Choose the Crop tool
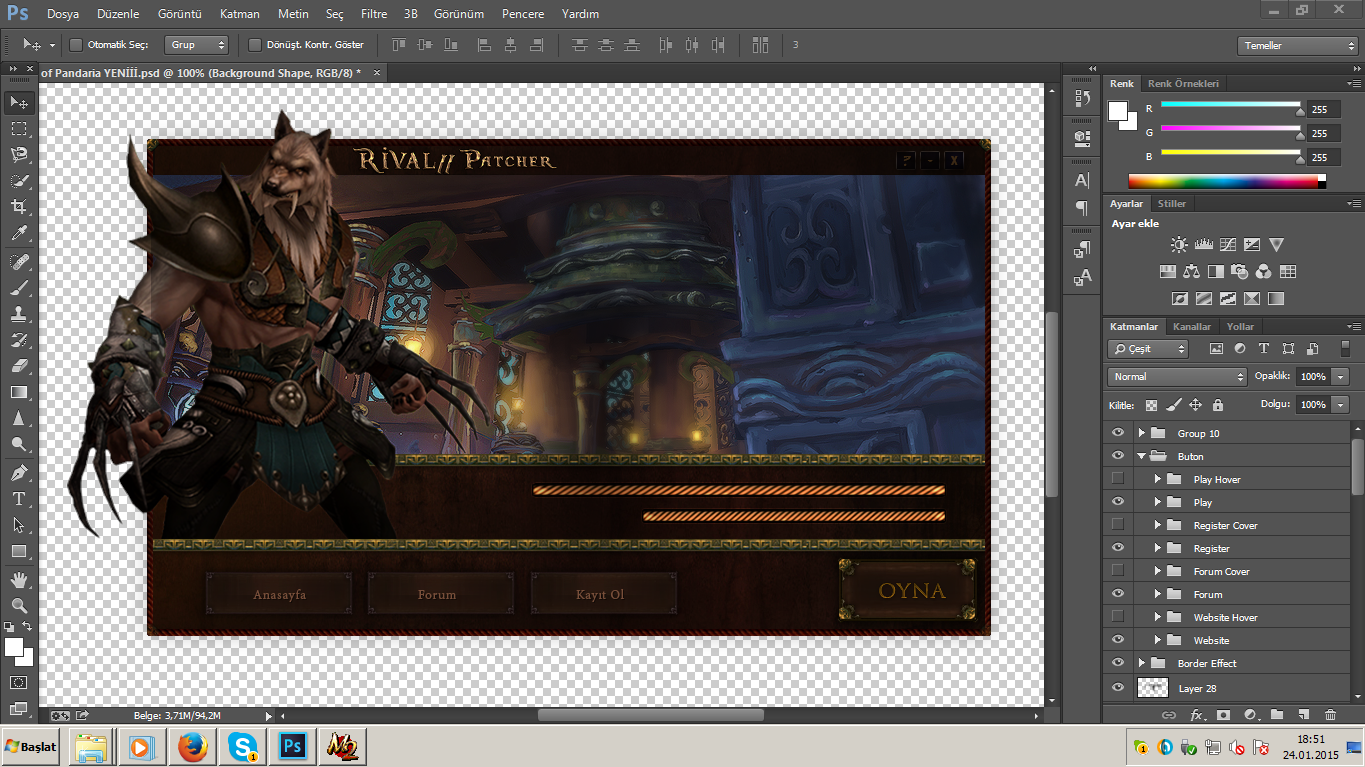Viewport: 1365px width, 767px height. [19, 207]
